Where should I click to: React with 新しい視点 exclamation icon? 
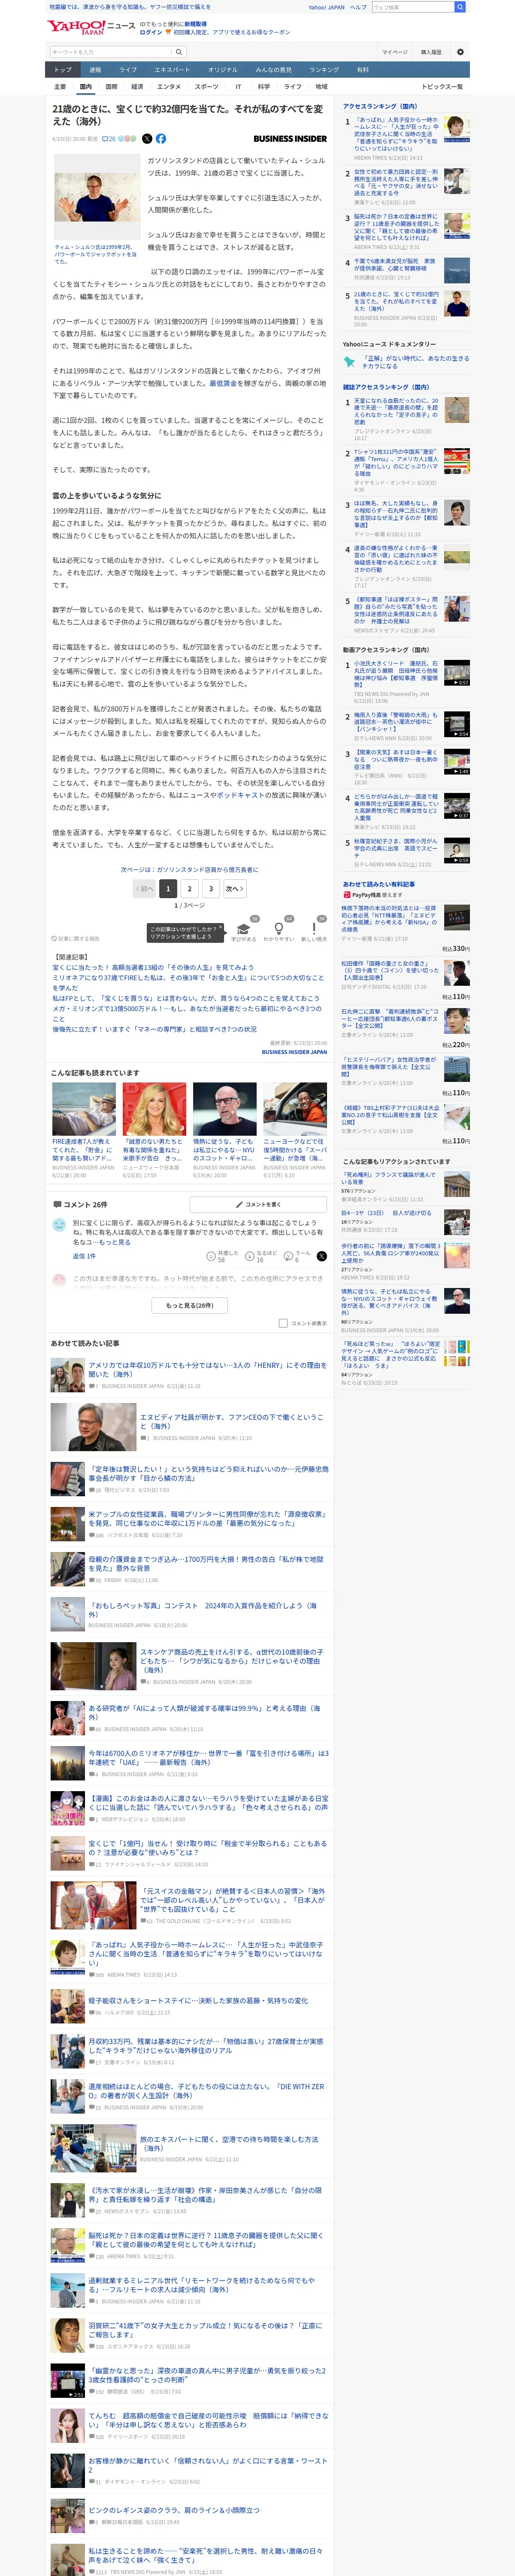(314, 929)
